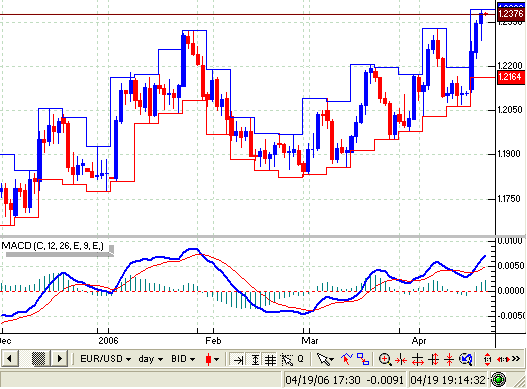Click the magnifier zoom-in icon
527x389 pixels.
[385, 359]
